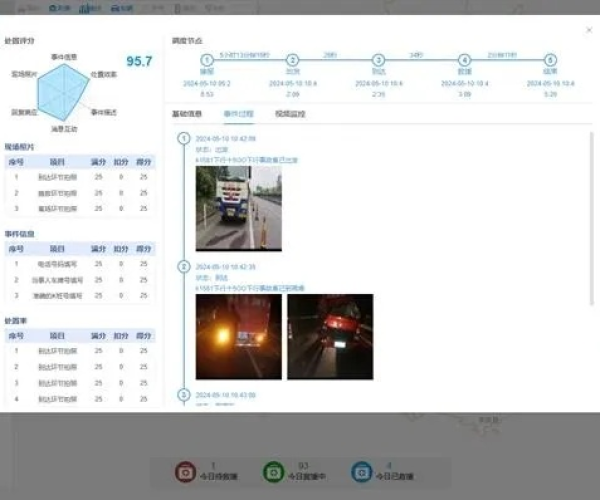Select event process step 1 circle marker
The height and width of the screenshot is (500, 600).
[184, 138]
